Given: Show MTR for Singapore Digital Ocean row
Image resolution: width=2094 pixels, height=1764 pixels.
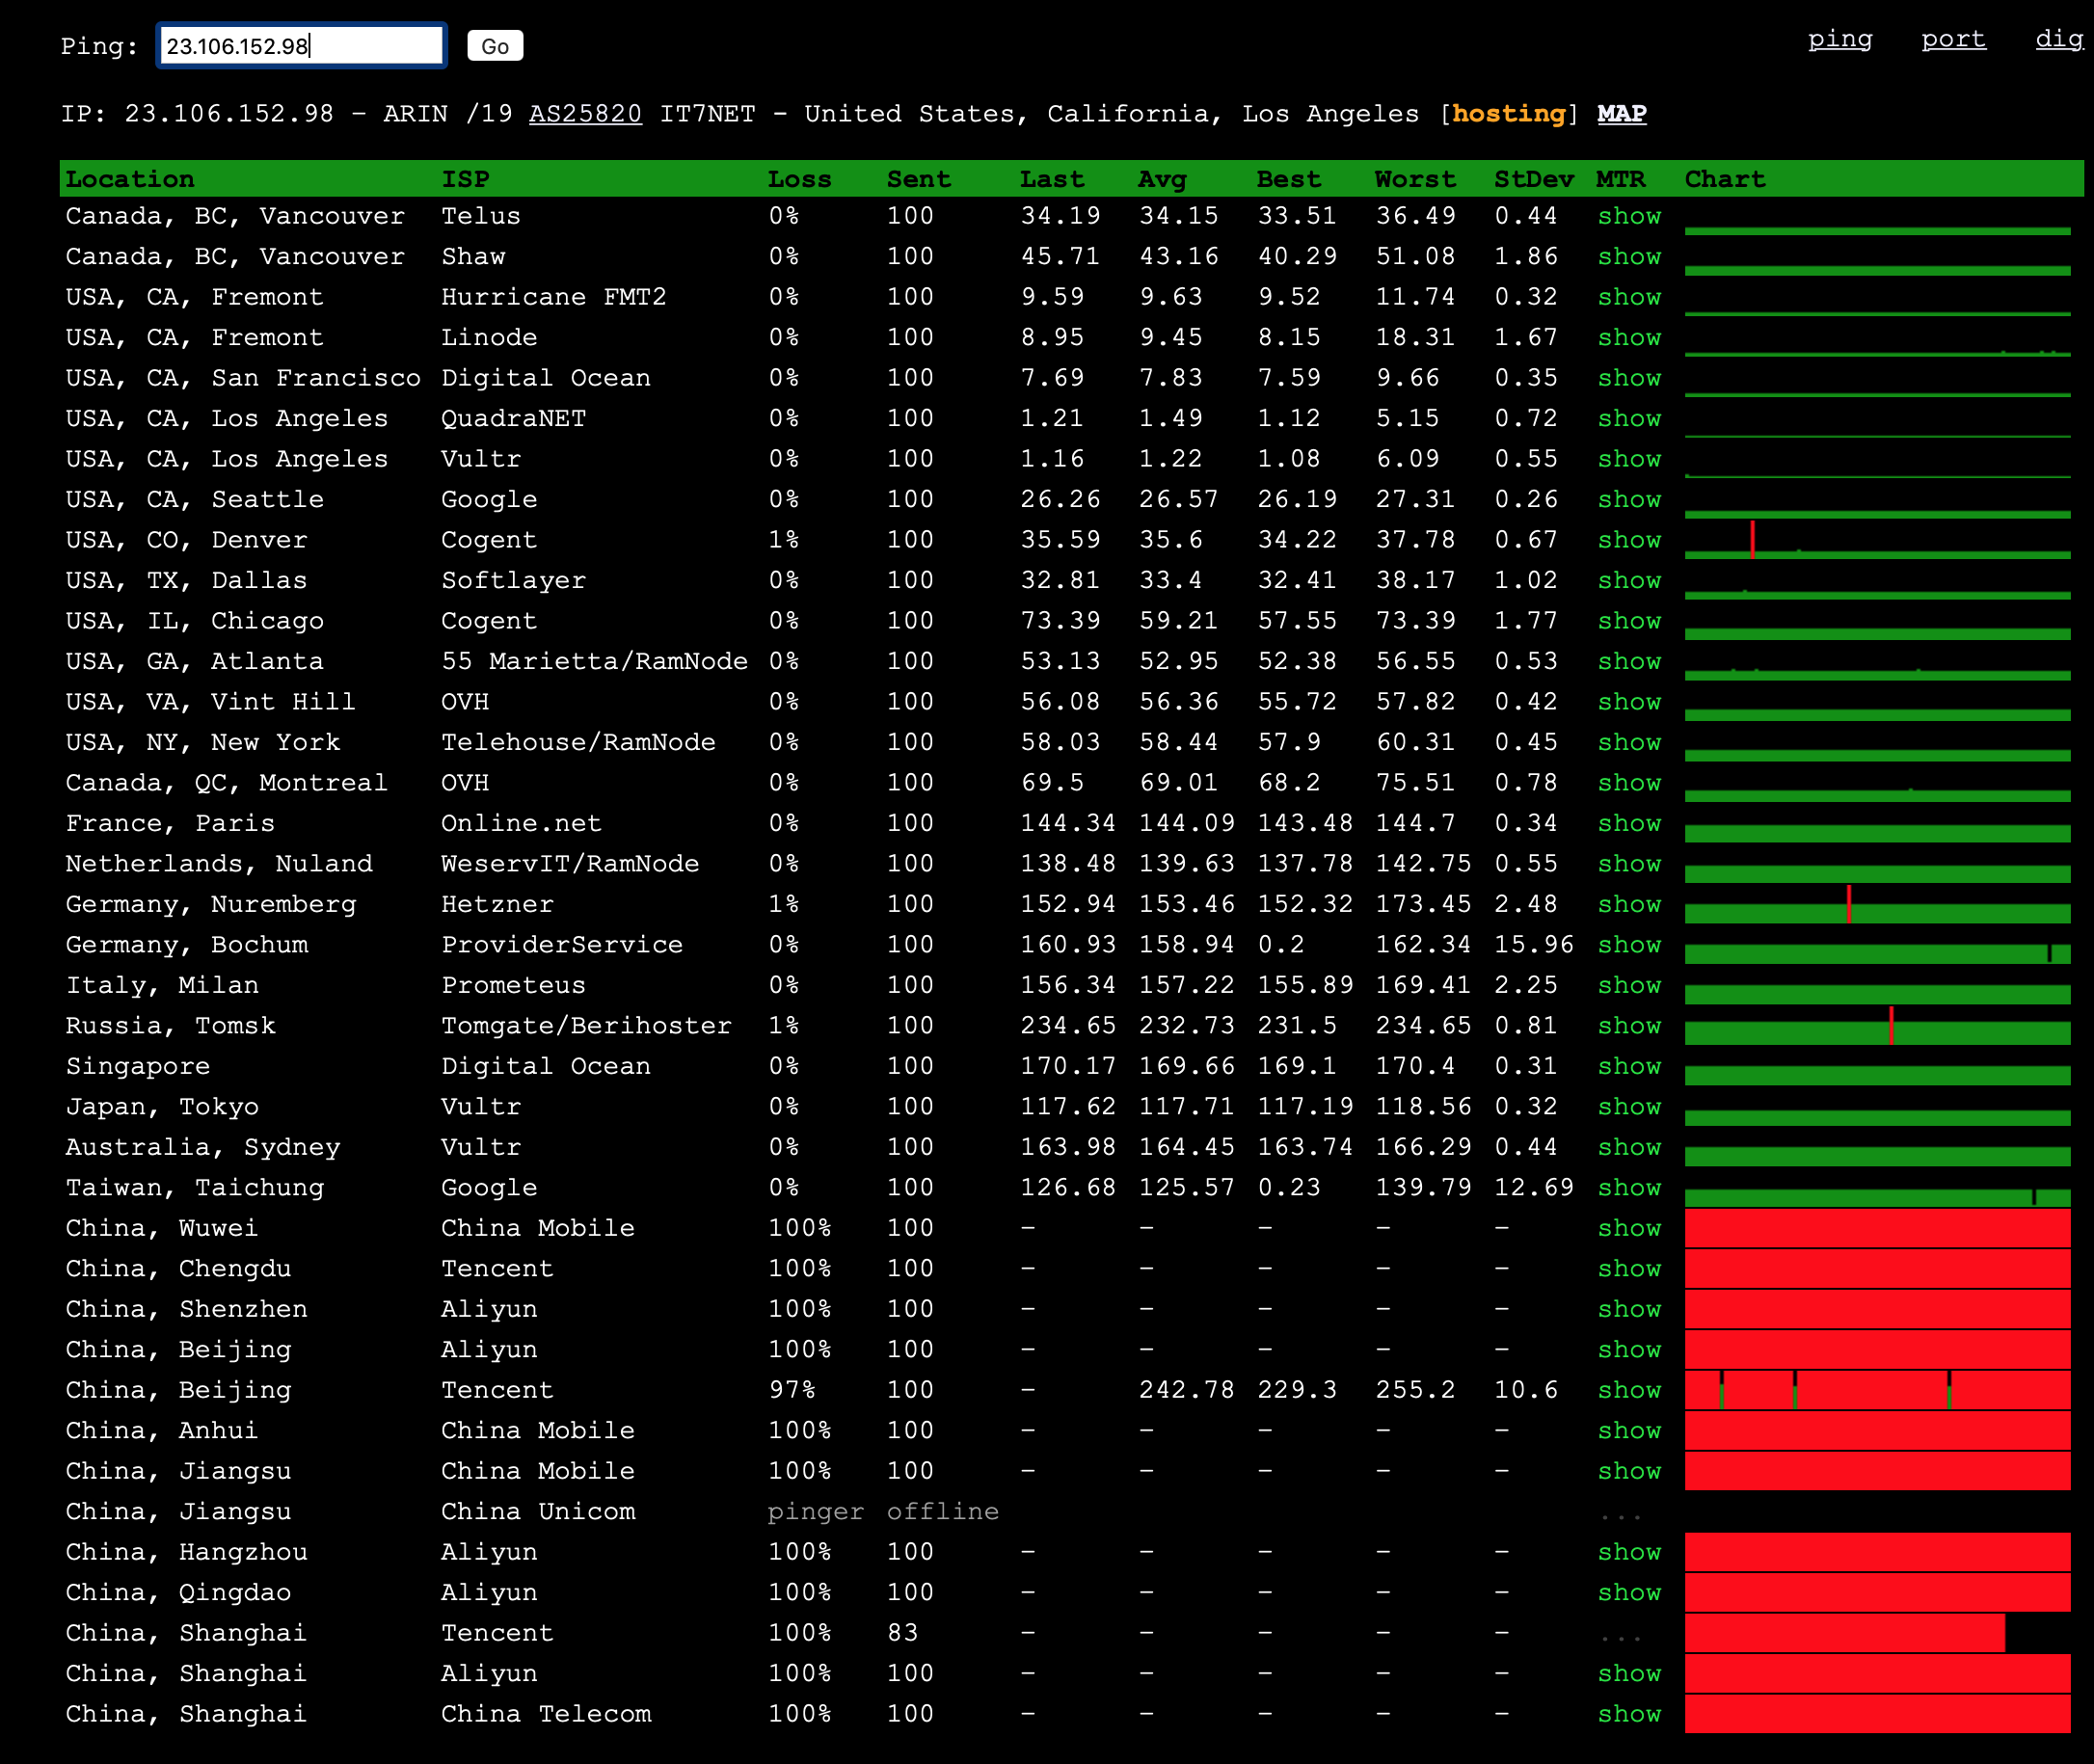Looking at the screenshot, I should (1628, 1066).
